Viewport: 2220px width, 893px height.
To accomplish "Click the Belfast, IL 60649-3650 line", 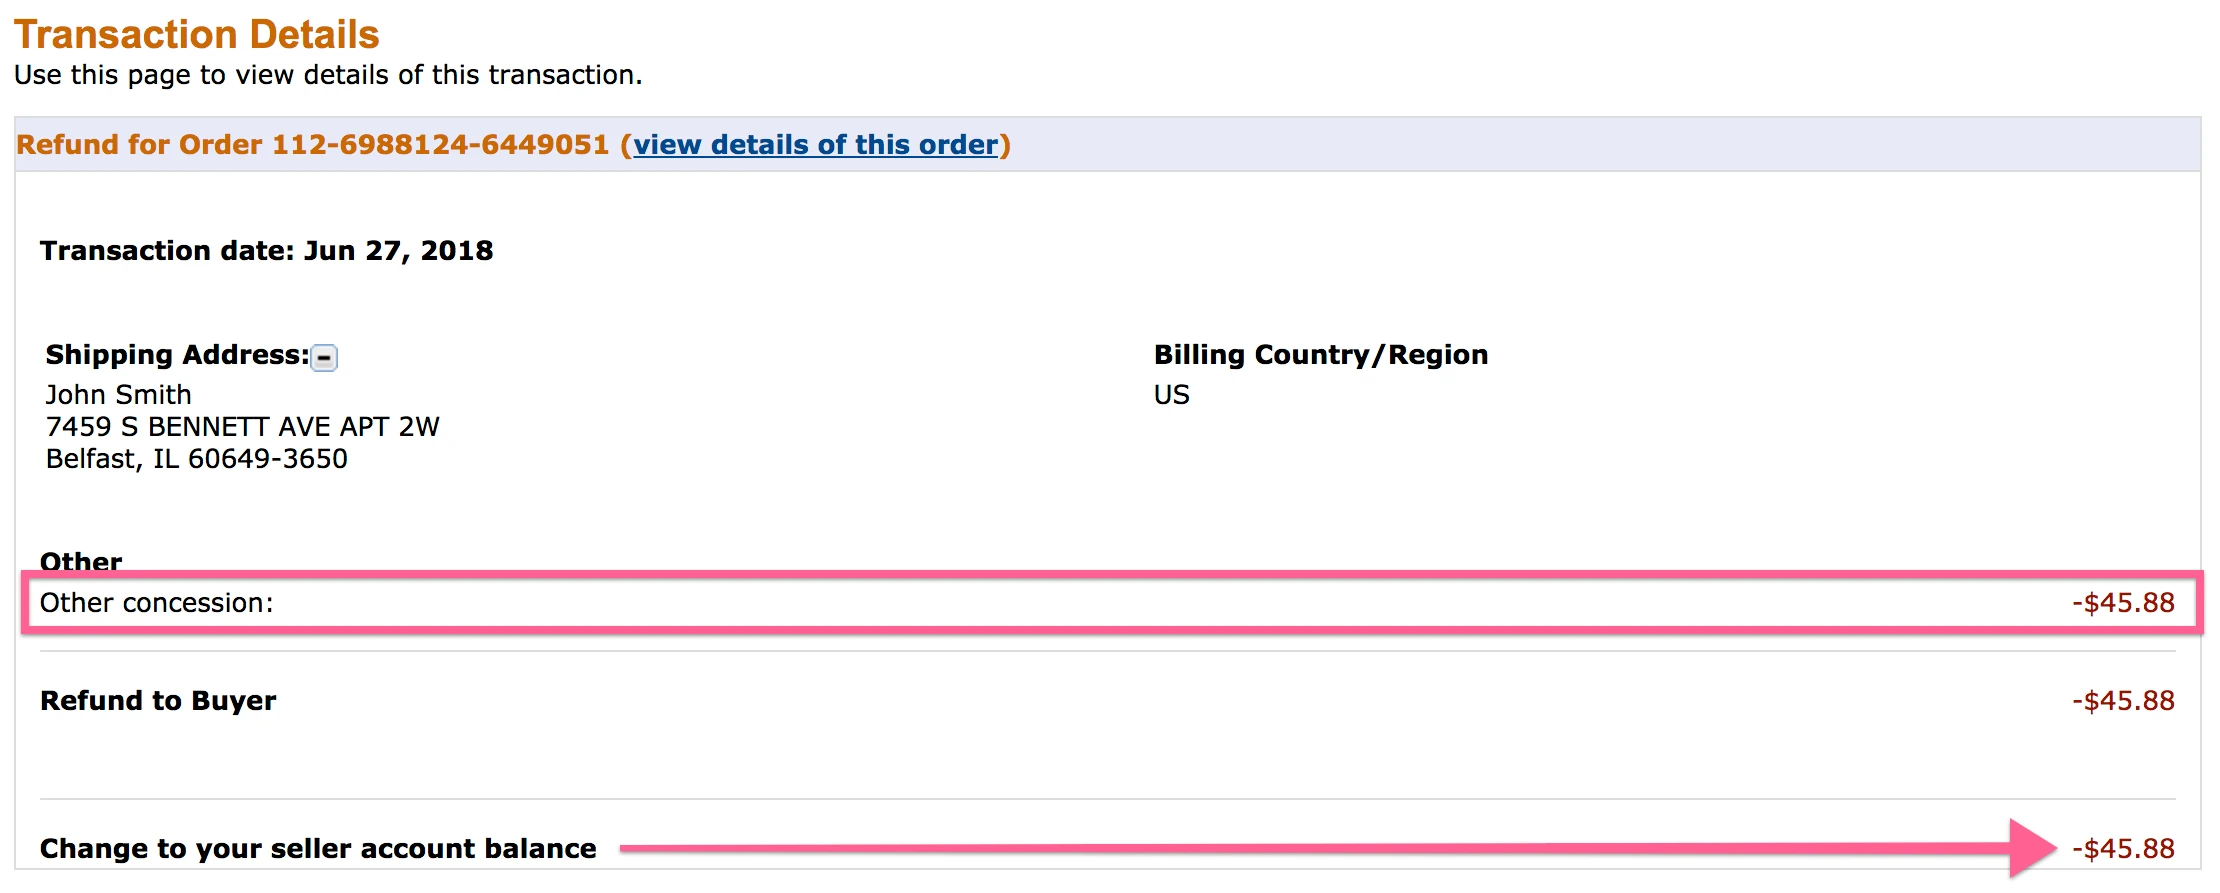I will tap(196, 459).
